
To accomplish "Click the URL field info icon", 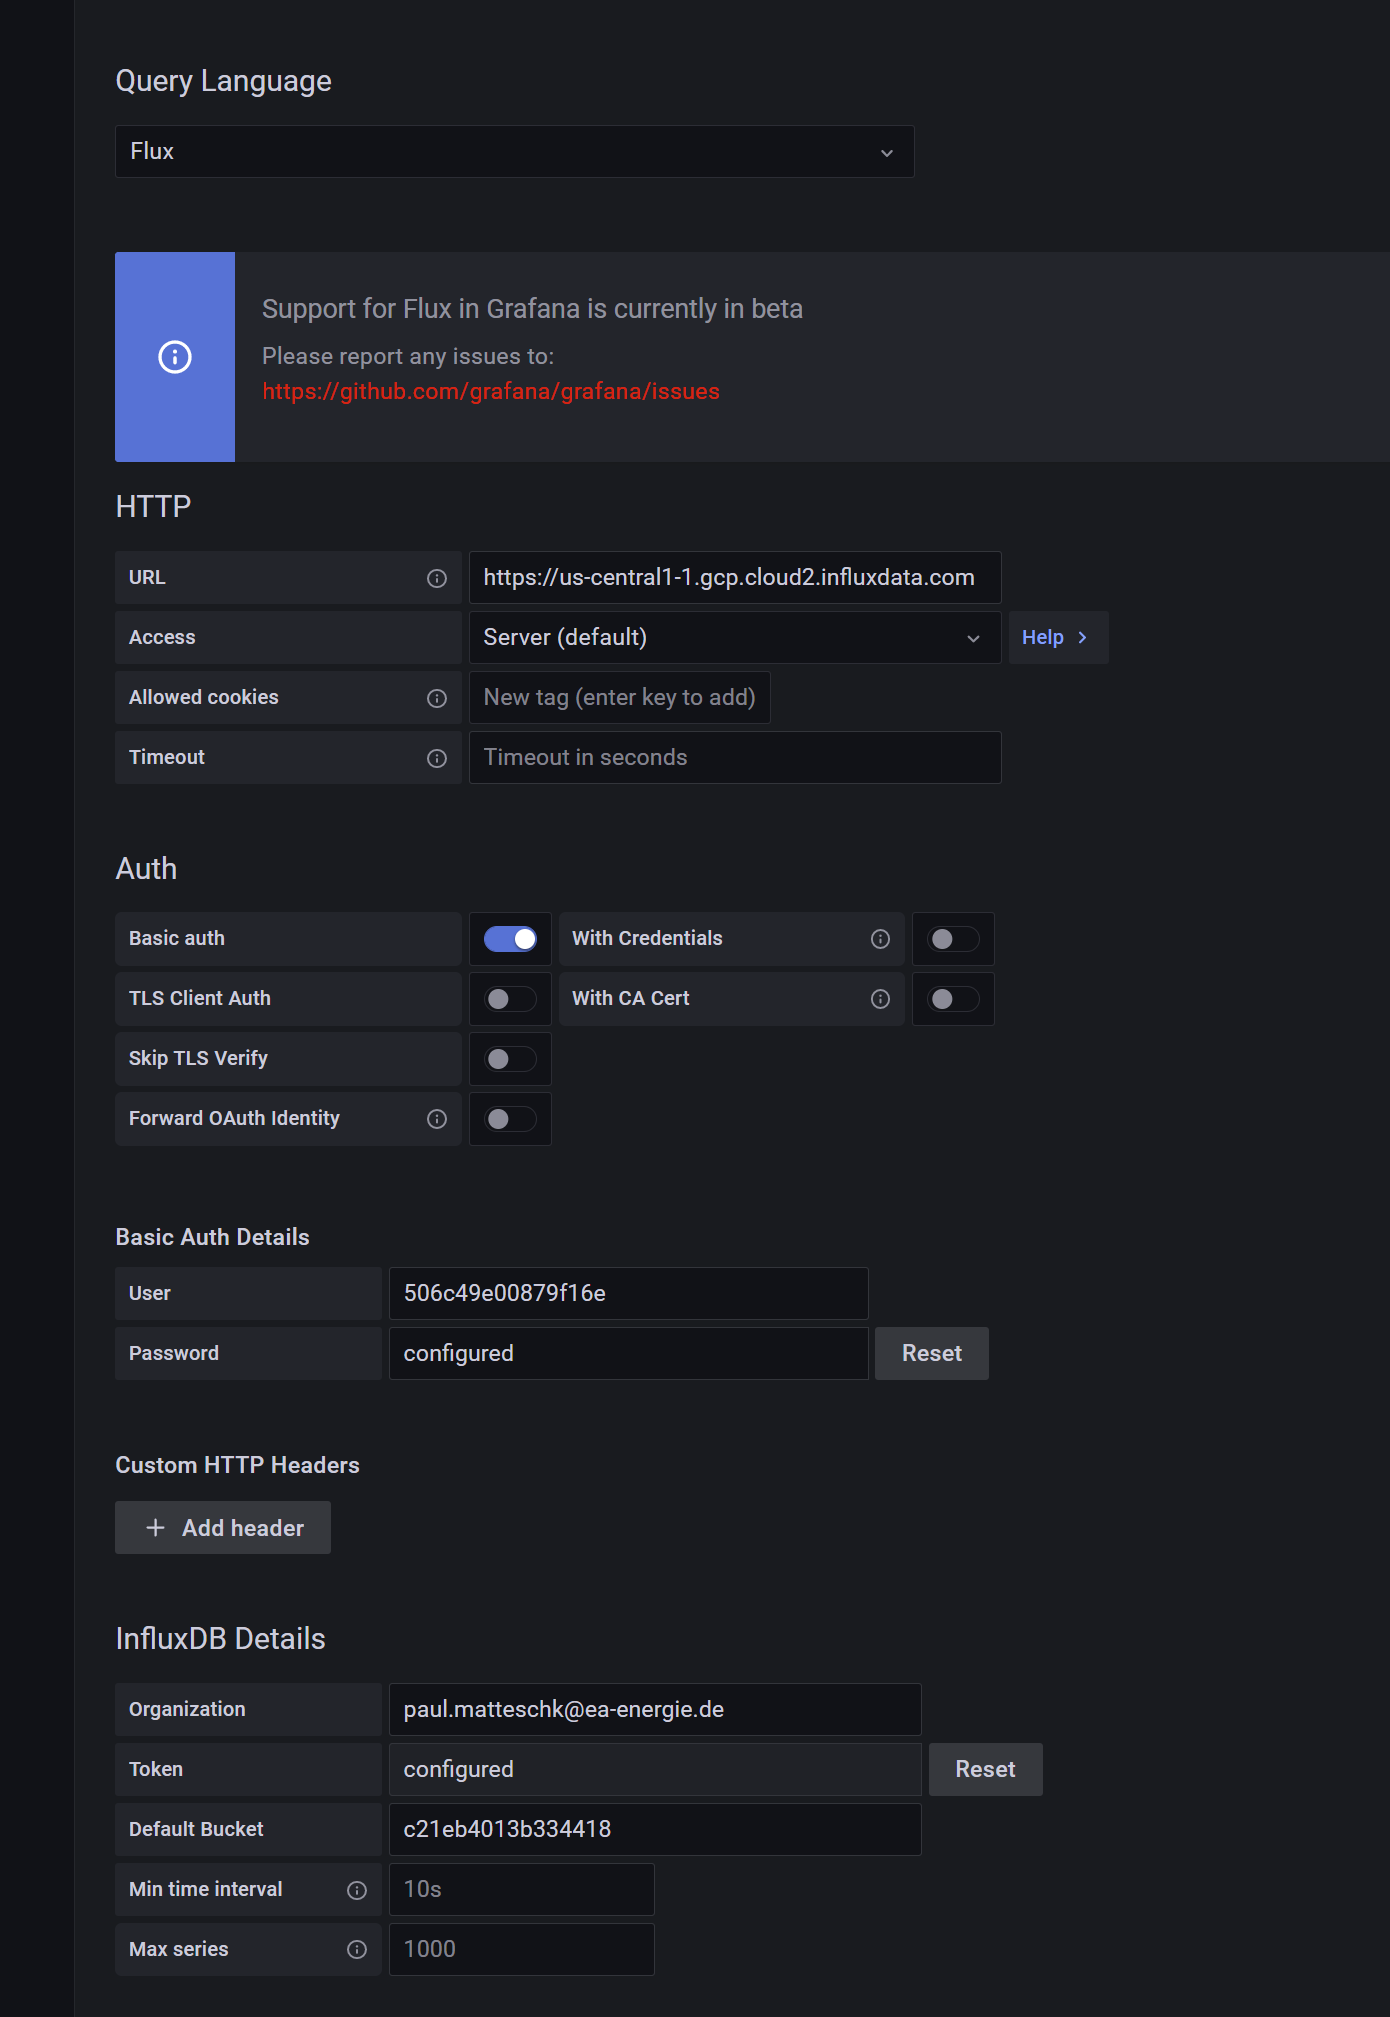I will coord(437,578).
